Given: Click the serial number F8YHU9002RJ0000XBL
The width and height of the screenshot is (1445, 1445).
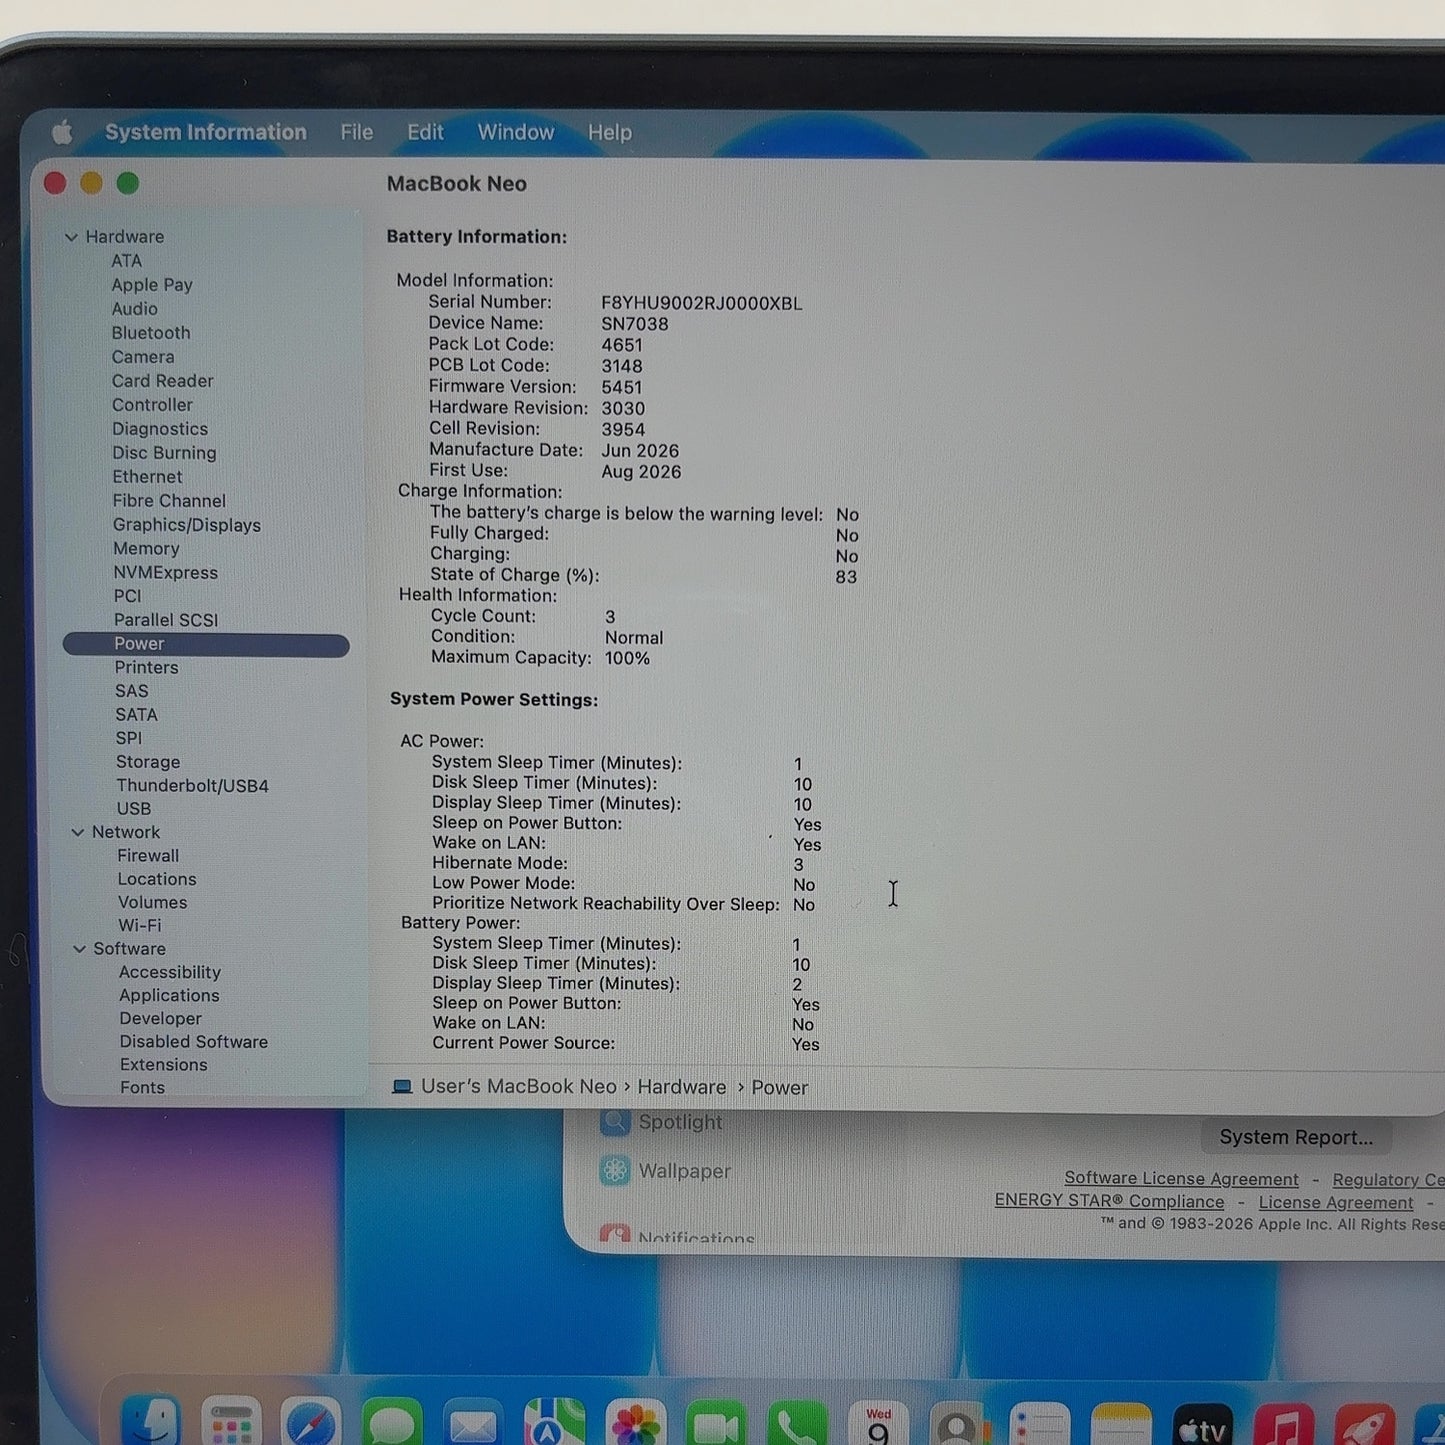Looking at the screenshot, I should coord(702,303).
